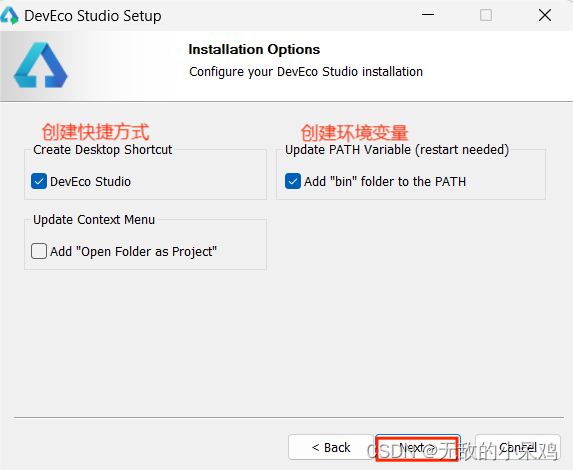Uncheck the DevEco Studio desktop shortcut checkbox

coord(39,181)
